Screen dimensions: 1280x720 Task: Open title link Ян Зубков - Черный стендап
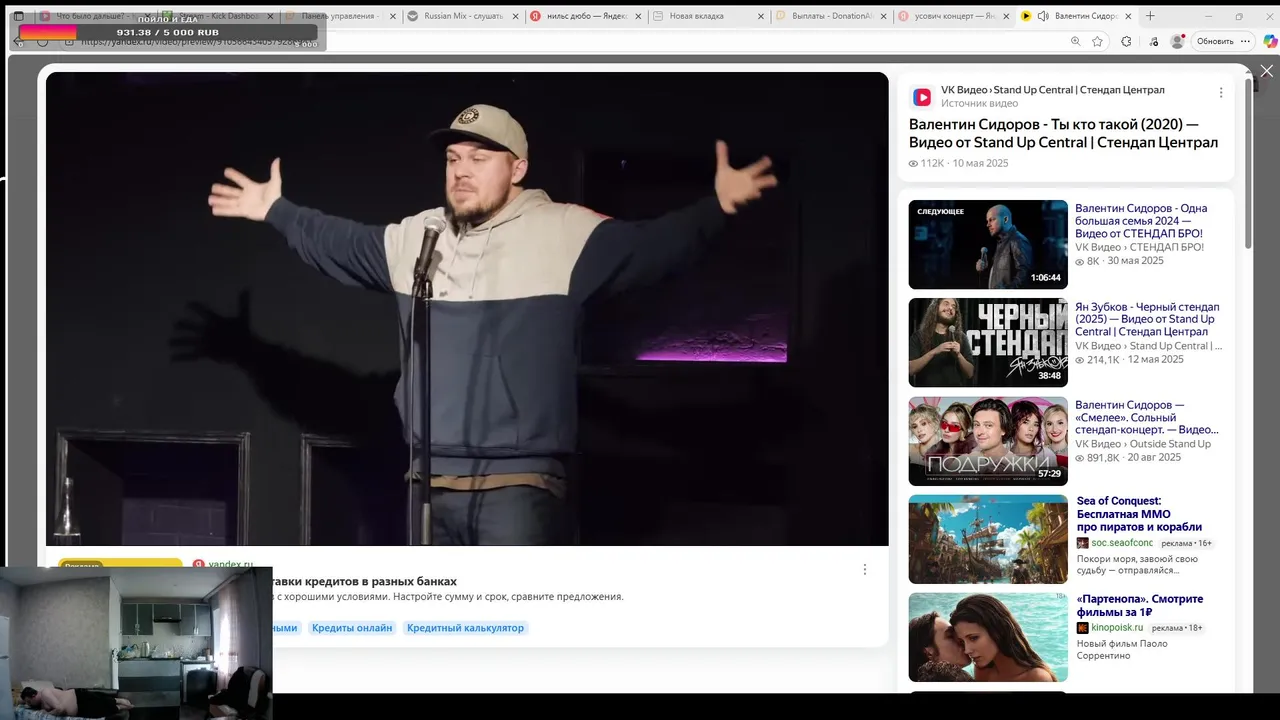pos(1147,319)
